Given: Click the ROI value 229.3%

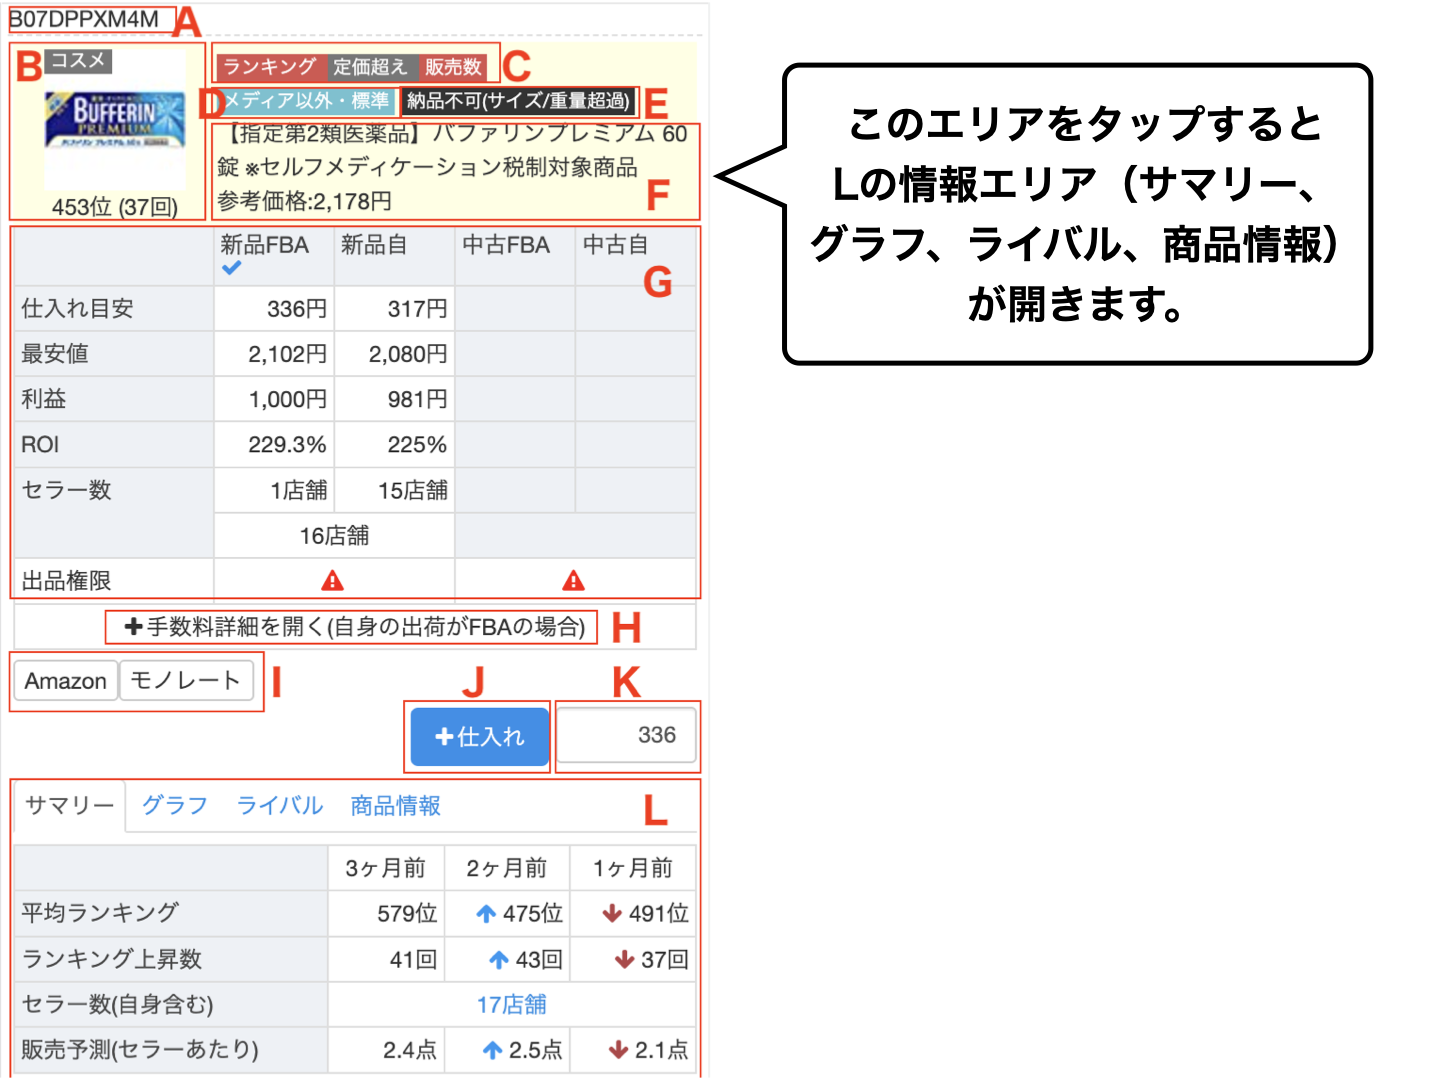Looking at the screenshot, I should 287,444.
